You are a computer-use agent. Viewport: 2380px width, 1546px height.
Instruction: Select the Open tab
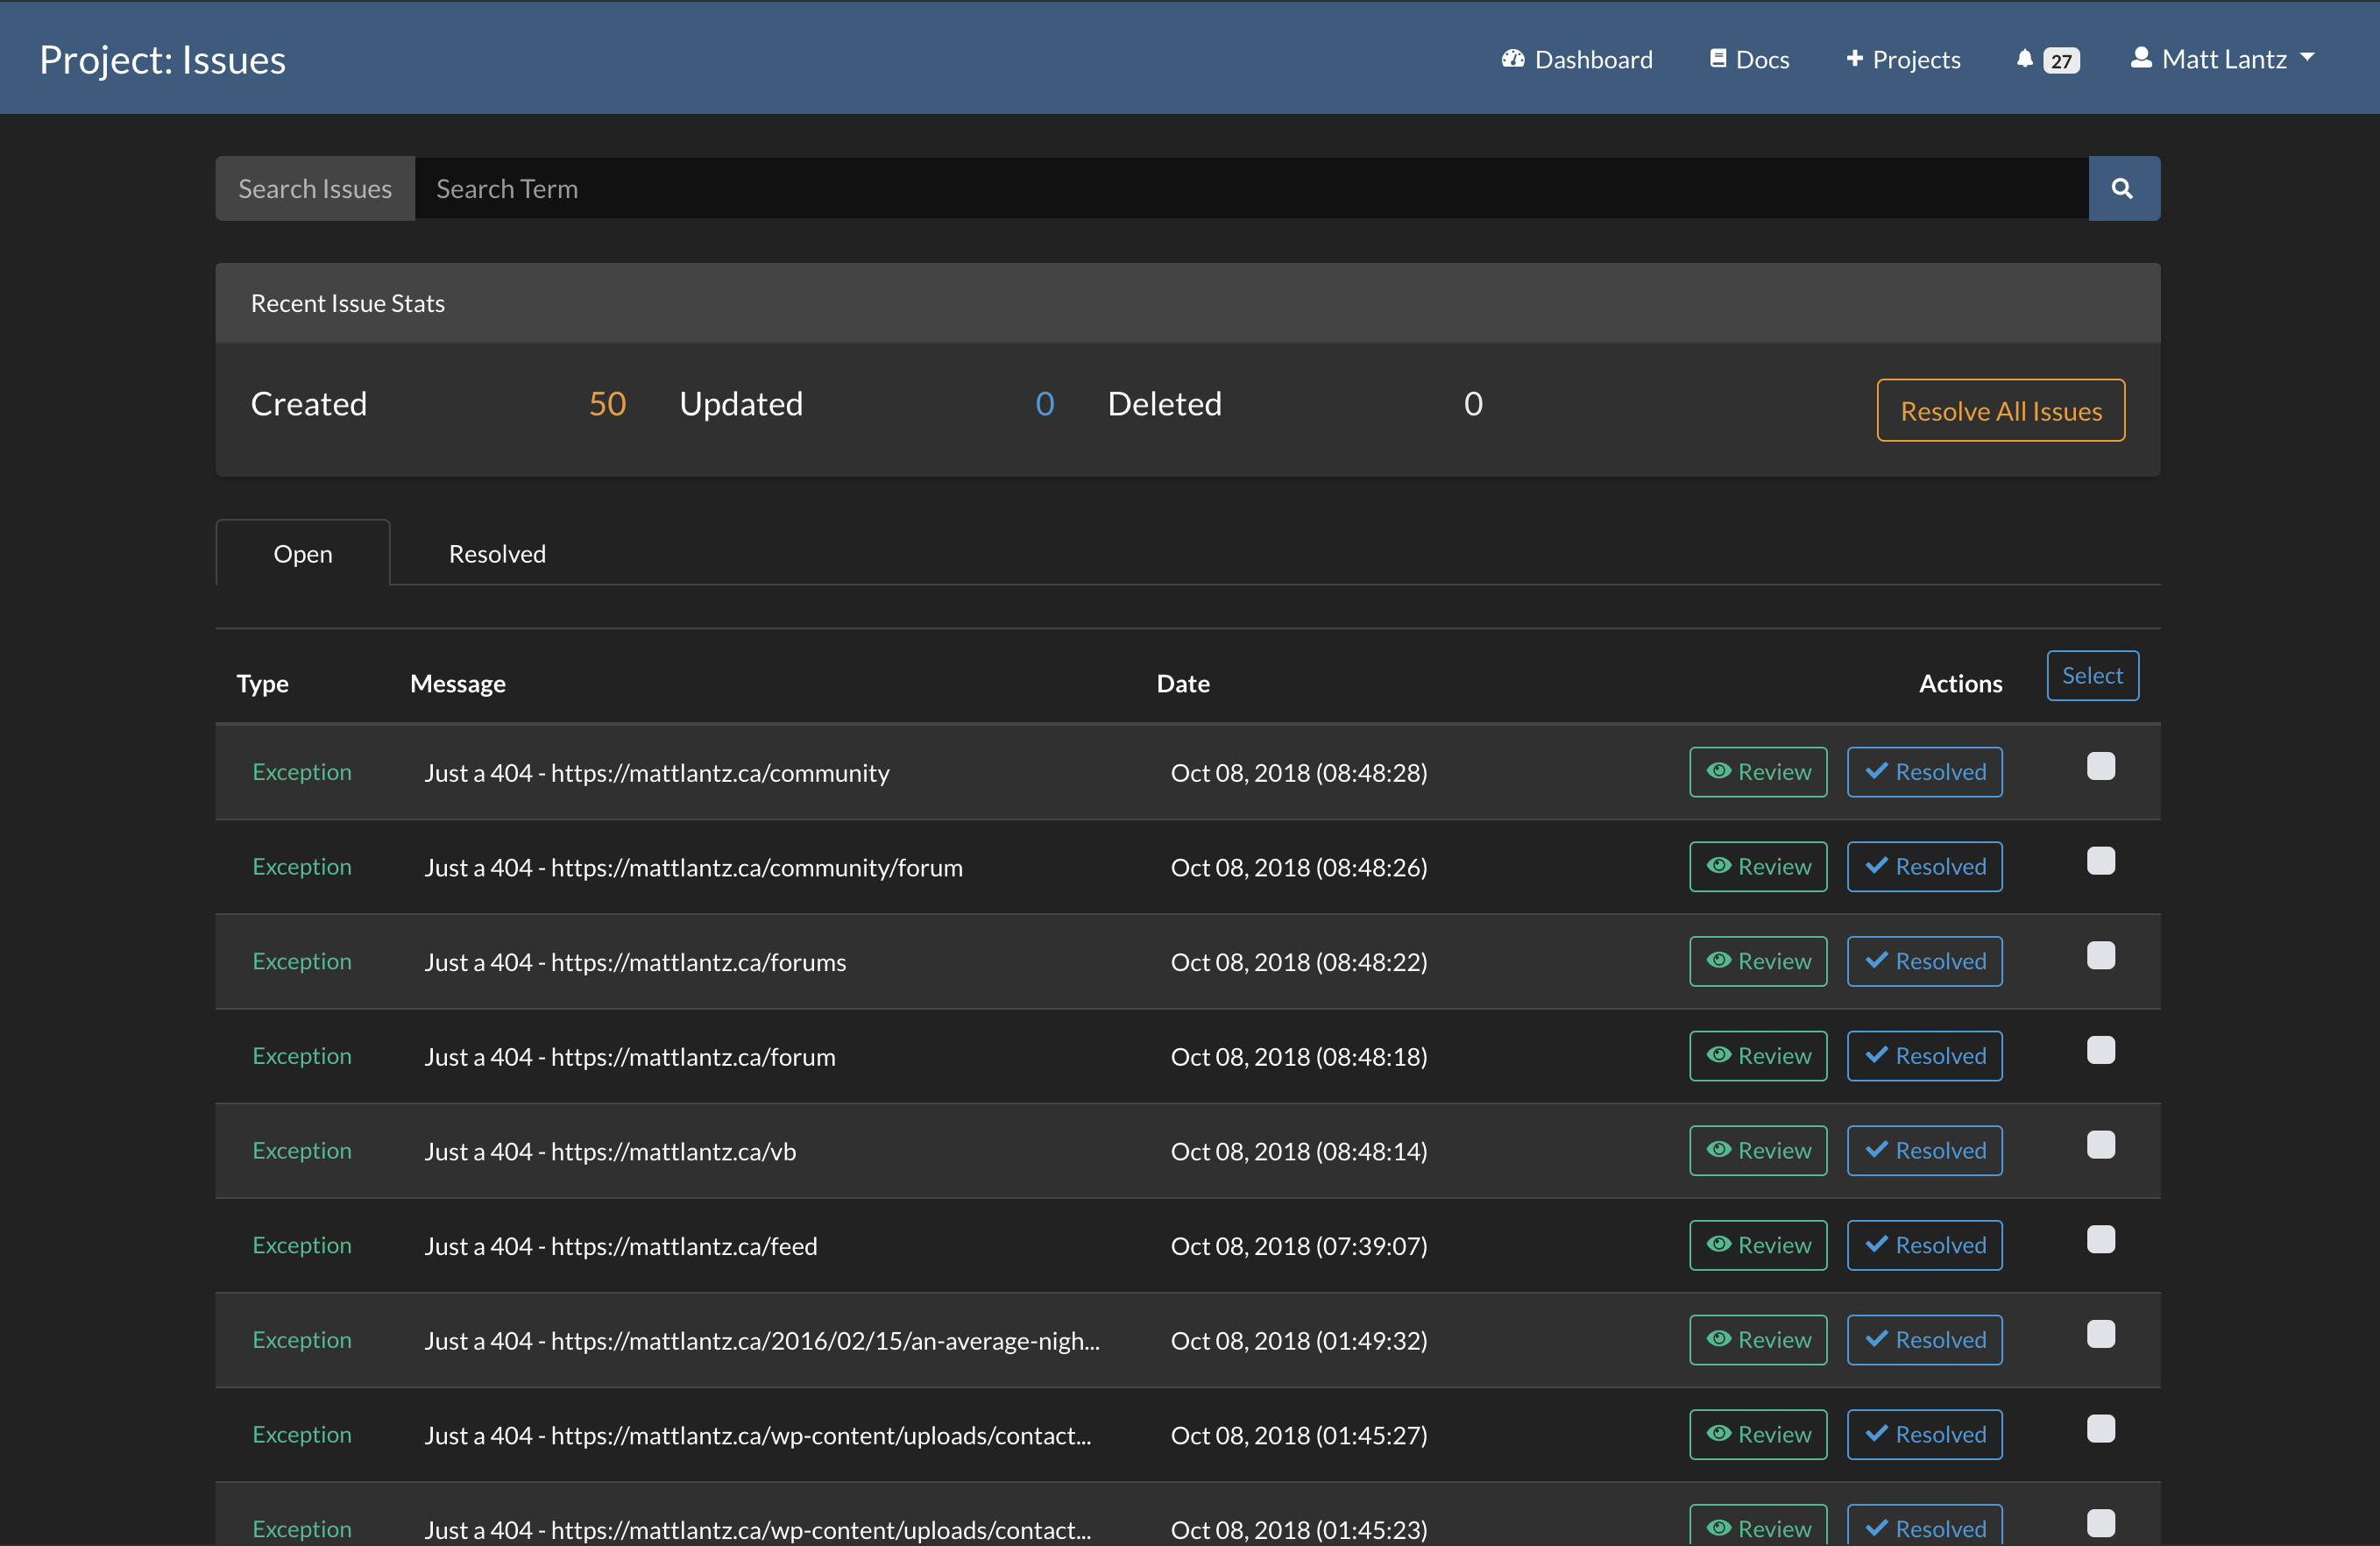(303, 554)
